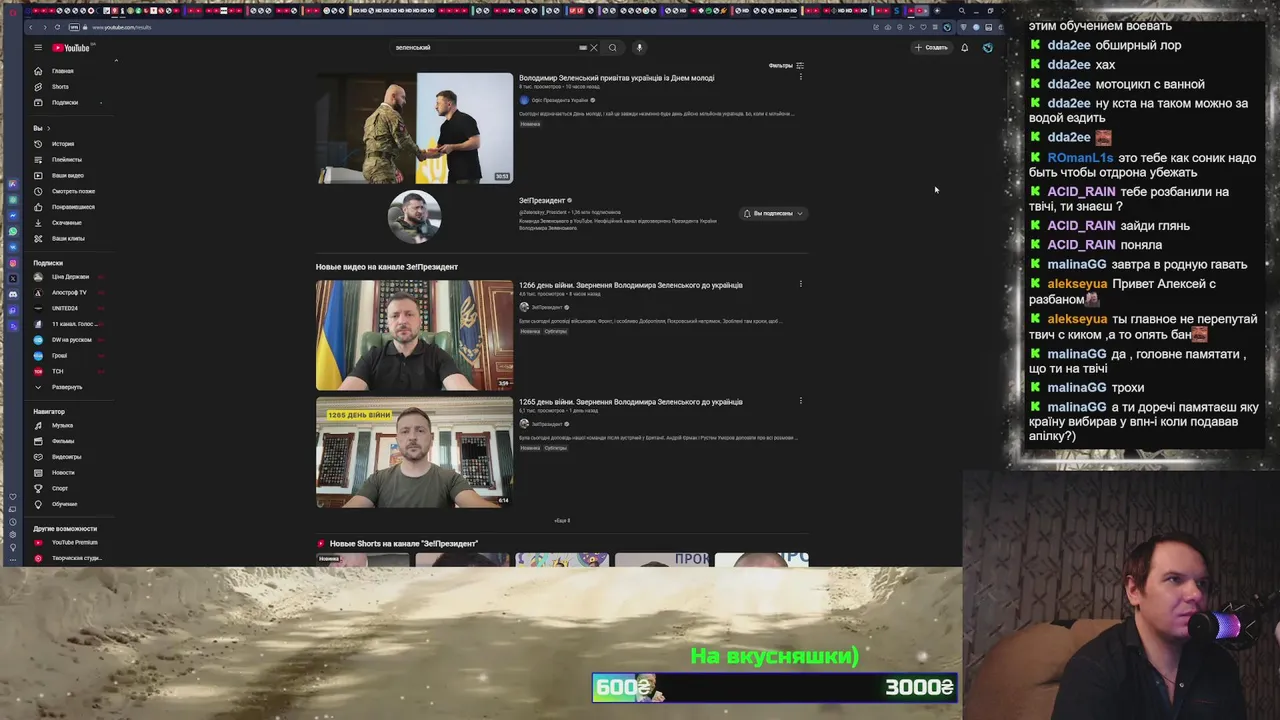Open the Instagram icon in the browser sidebar

[x=13, y=263]
